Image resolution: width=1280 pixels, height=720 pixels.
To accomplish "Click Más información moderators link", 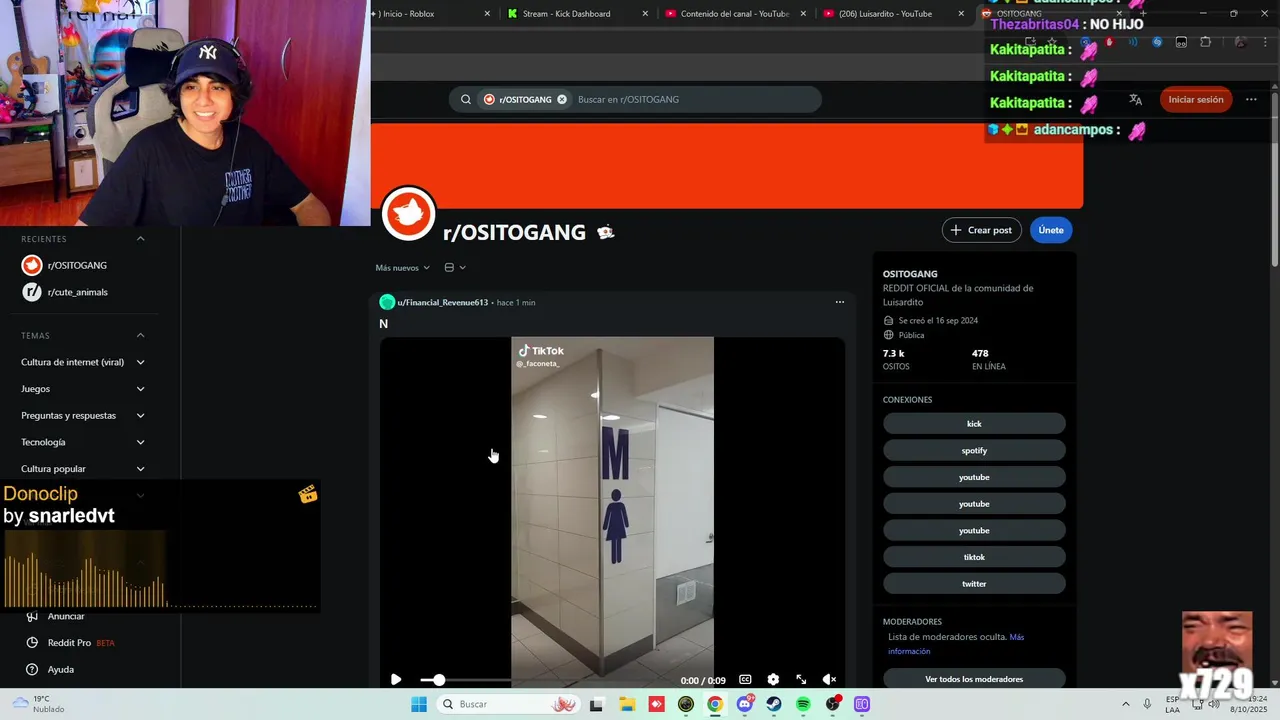I will (x=954, y=644).
